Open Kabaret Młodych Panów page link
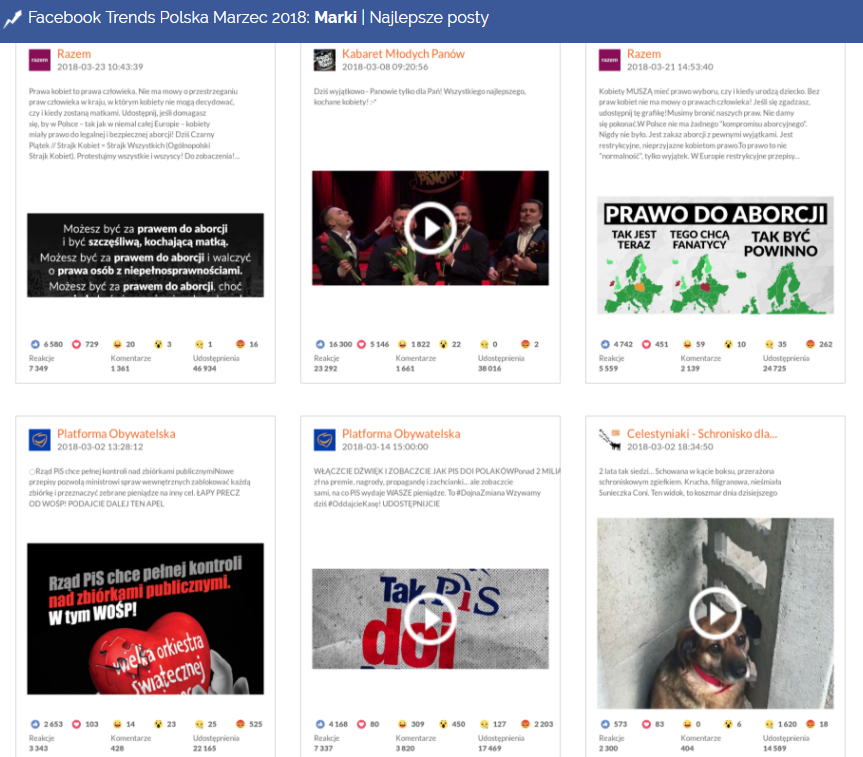Image resolution: width=863 pixels, height=757 pixels. click(x=403, y=53)
